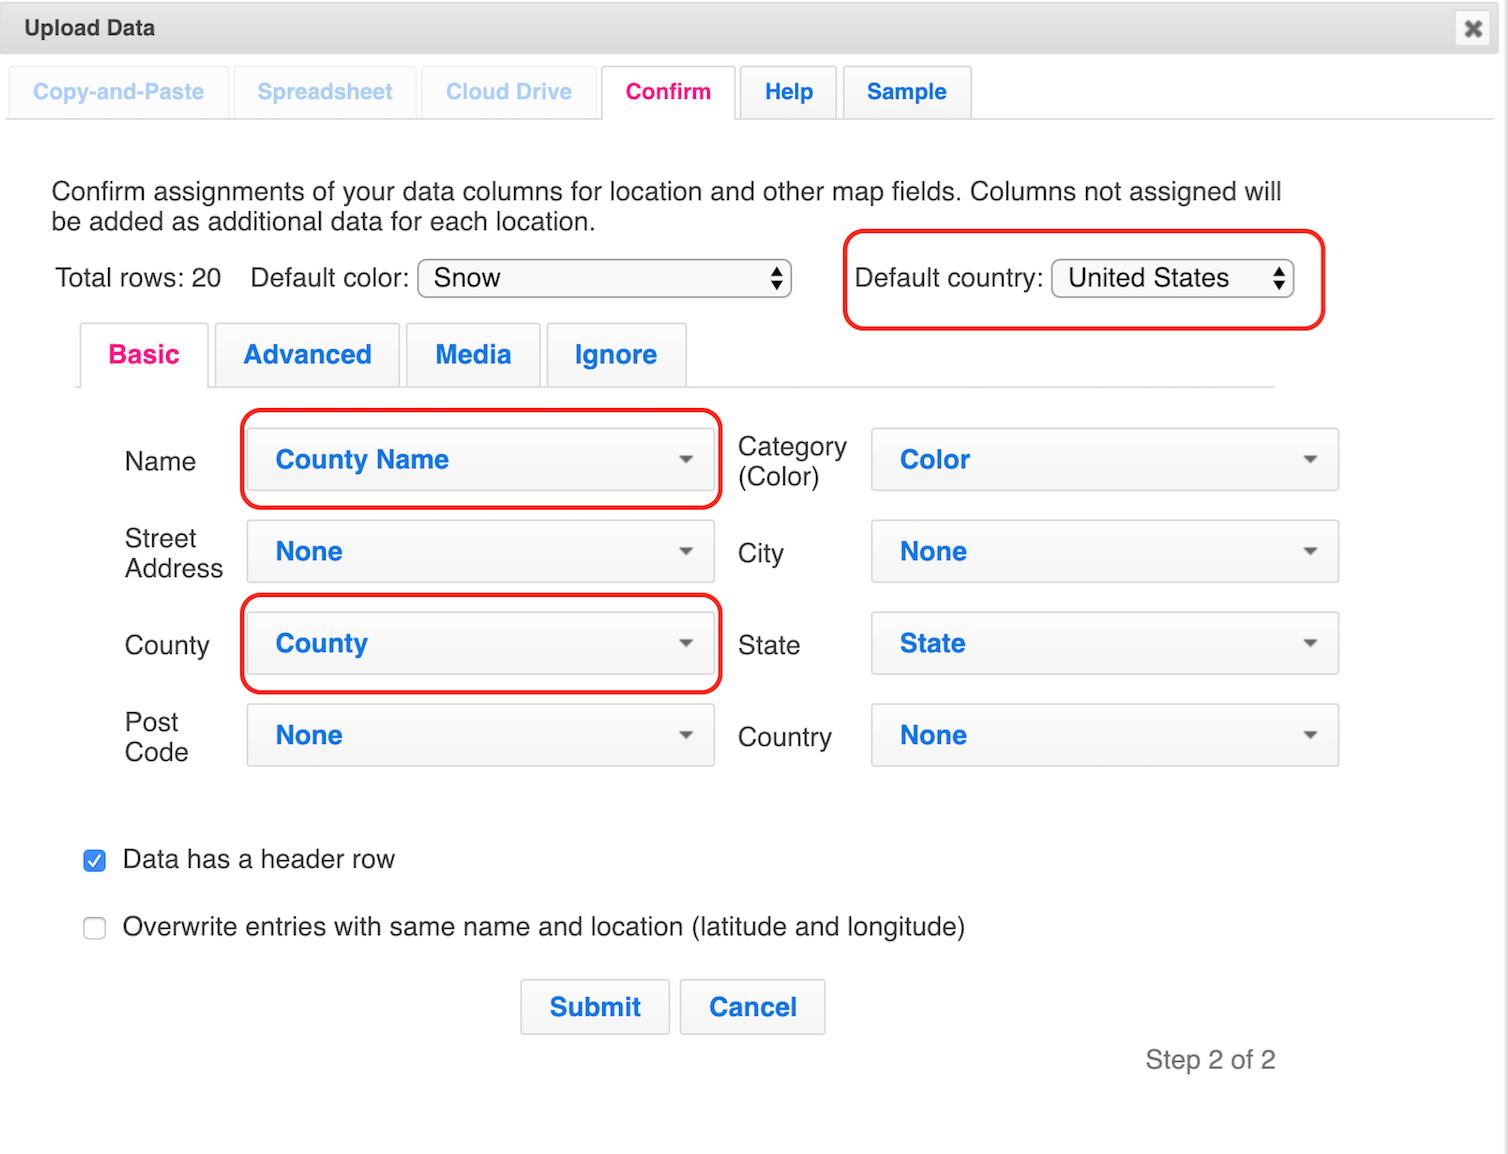
Task: Open the Sample tab
Action: [907, 92]
